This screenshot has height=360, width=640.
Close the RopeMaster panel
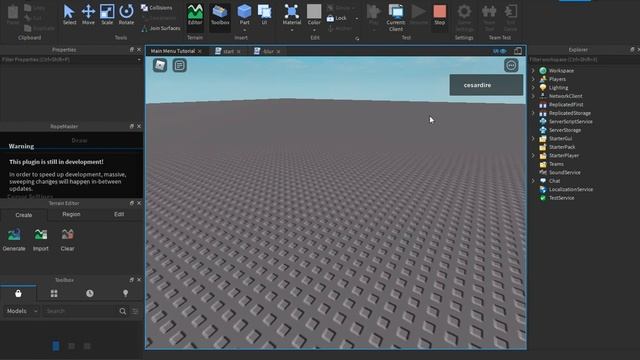139,127
